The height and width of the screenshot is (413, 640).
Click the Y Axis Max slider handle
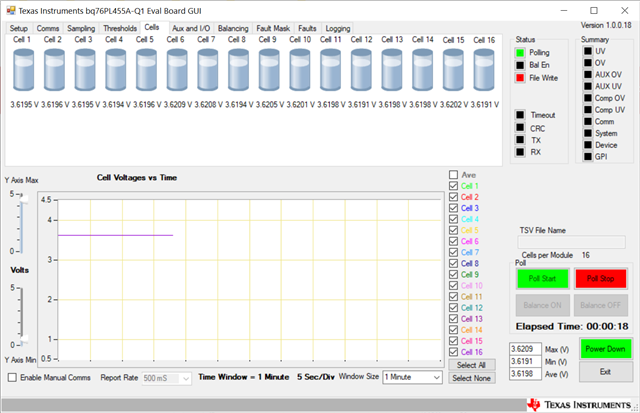pyautogui.click(x=25, y=199)
